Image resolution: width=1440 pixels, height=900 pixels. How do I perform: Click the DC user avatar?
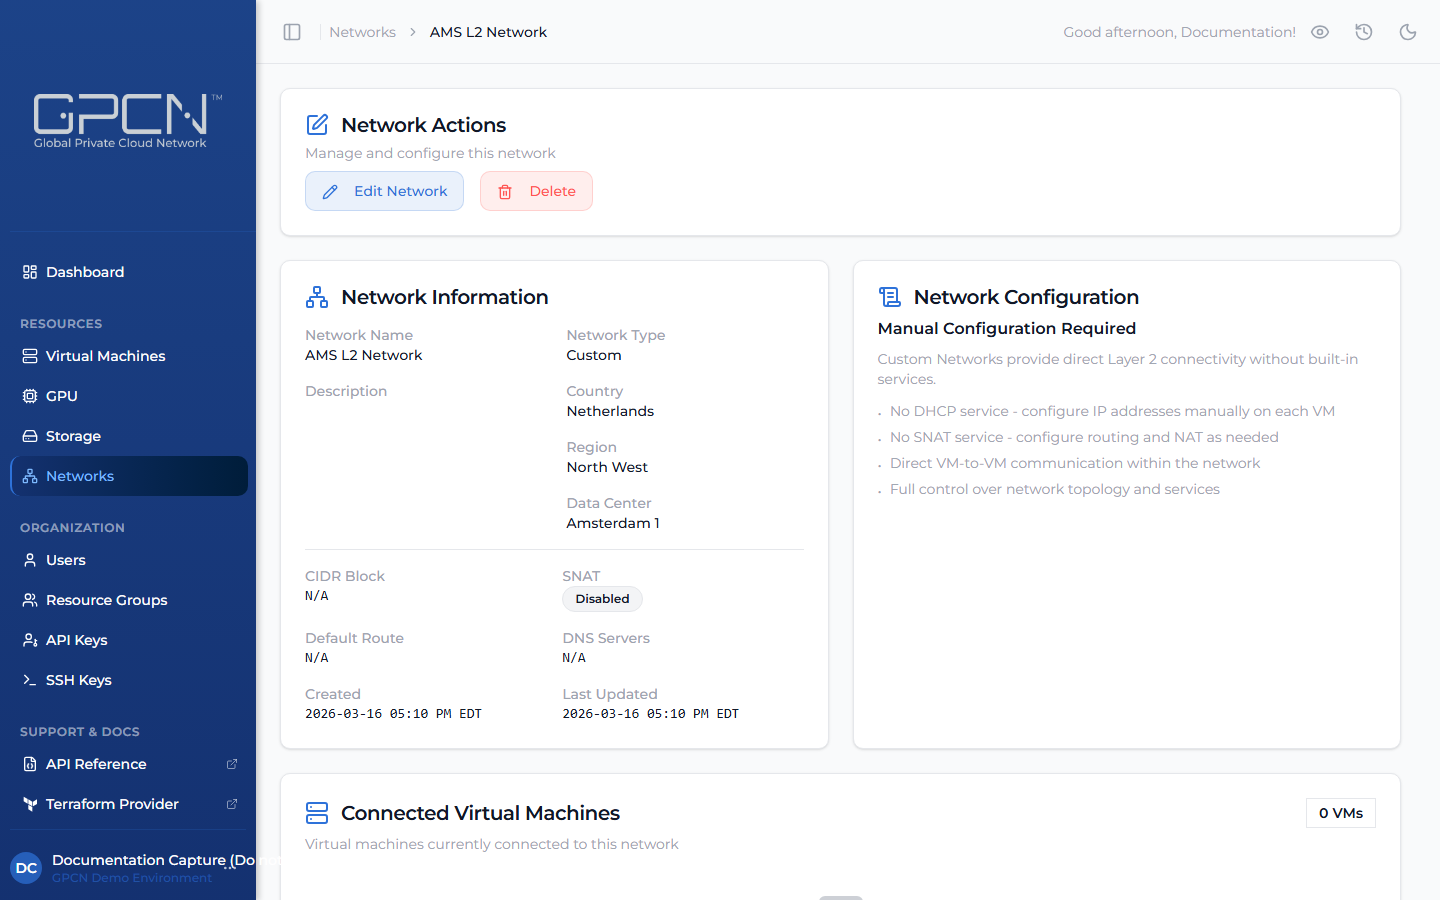coord(27,868)
